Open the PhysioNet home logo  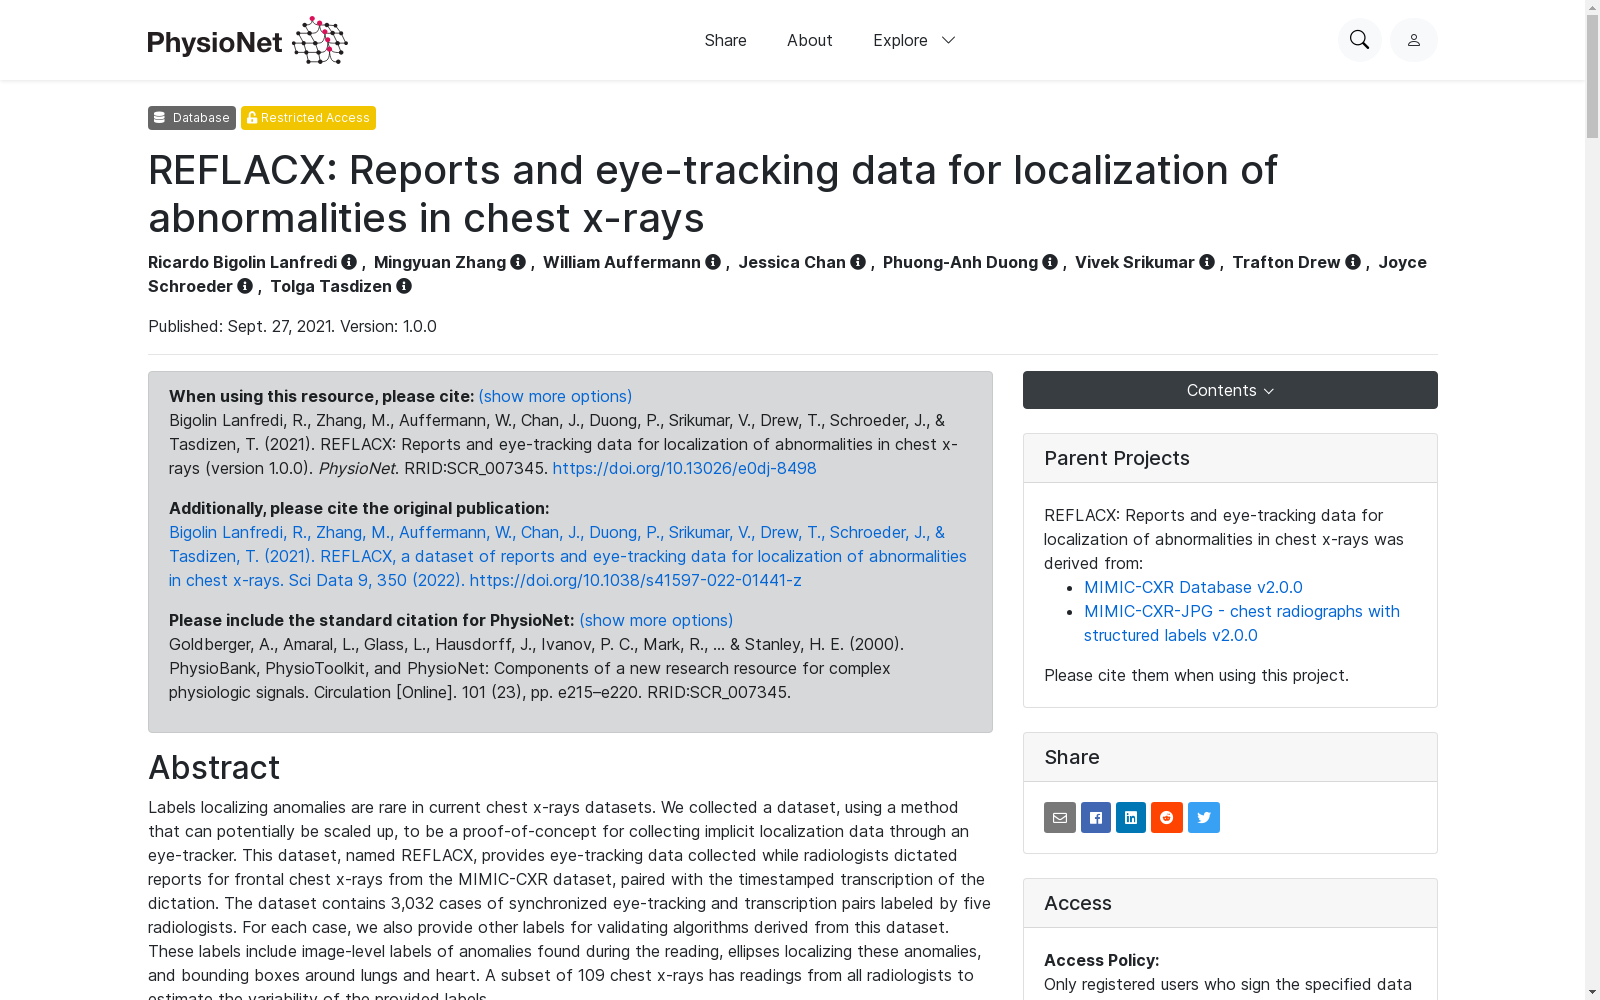click(x=247, y=40)
